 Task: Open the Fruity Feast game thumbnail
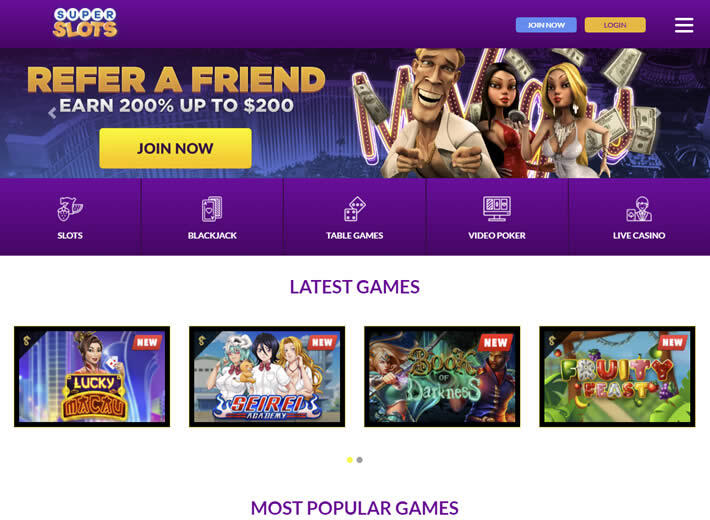pyautogui.click(x=617, y=376)
